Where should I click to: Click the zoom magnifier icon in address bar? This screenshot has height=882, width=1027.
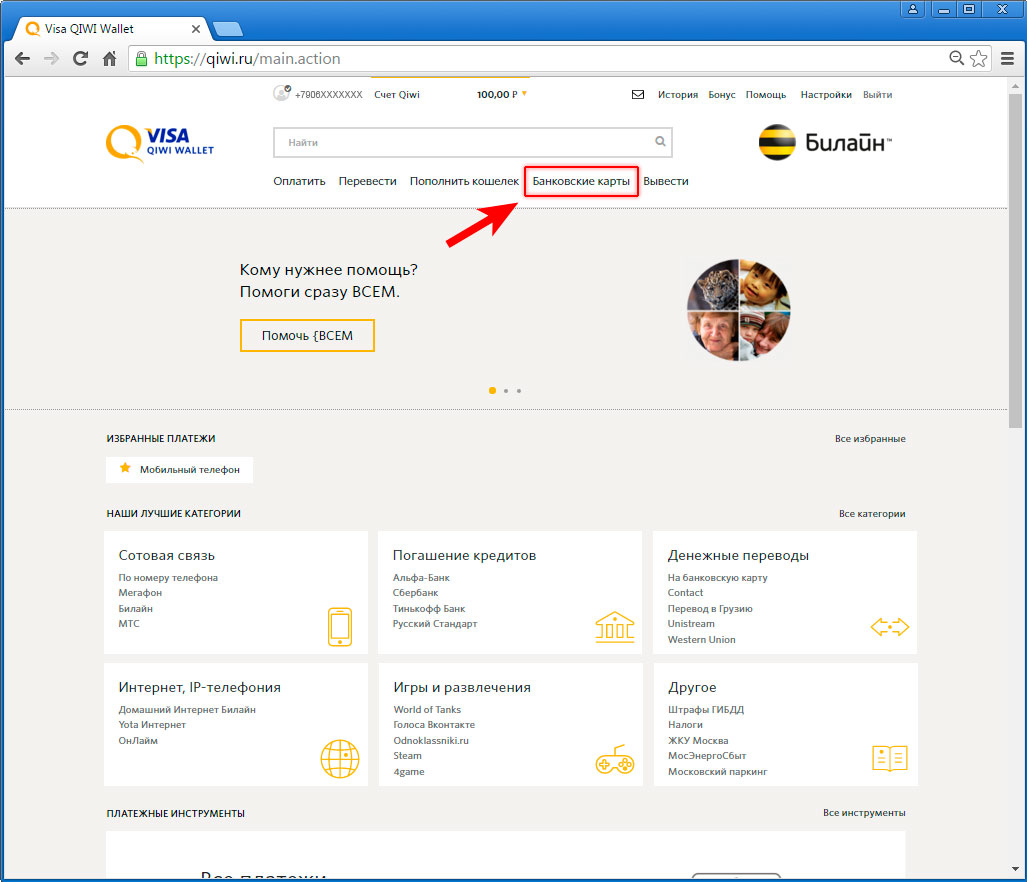coord(956,58)
